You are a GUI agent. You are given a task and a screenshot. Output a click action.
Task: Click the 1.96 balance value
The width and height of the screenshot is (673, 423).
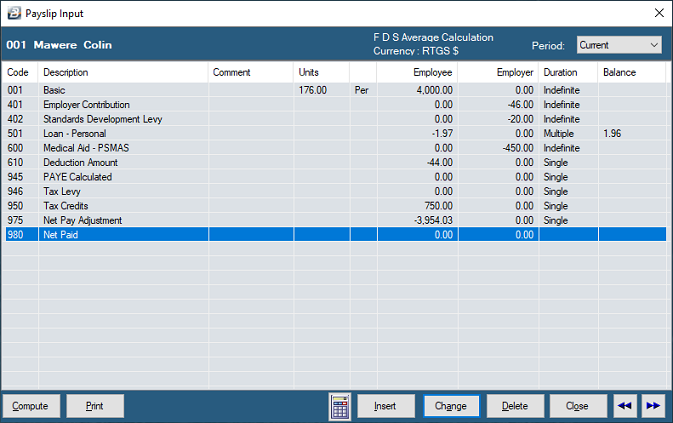click(x=612, y=133)
